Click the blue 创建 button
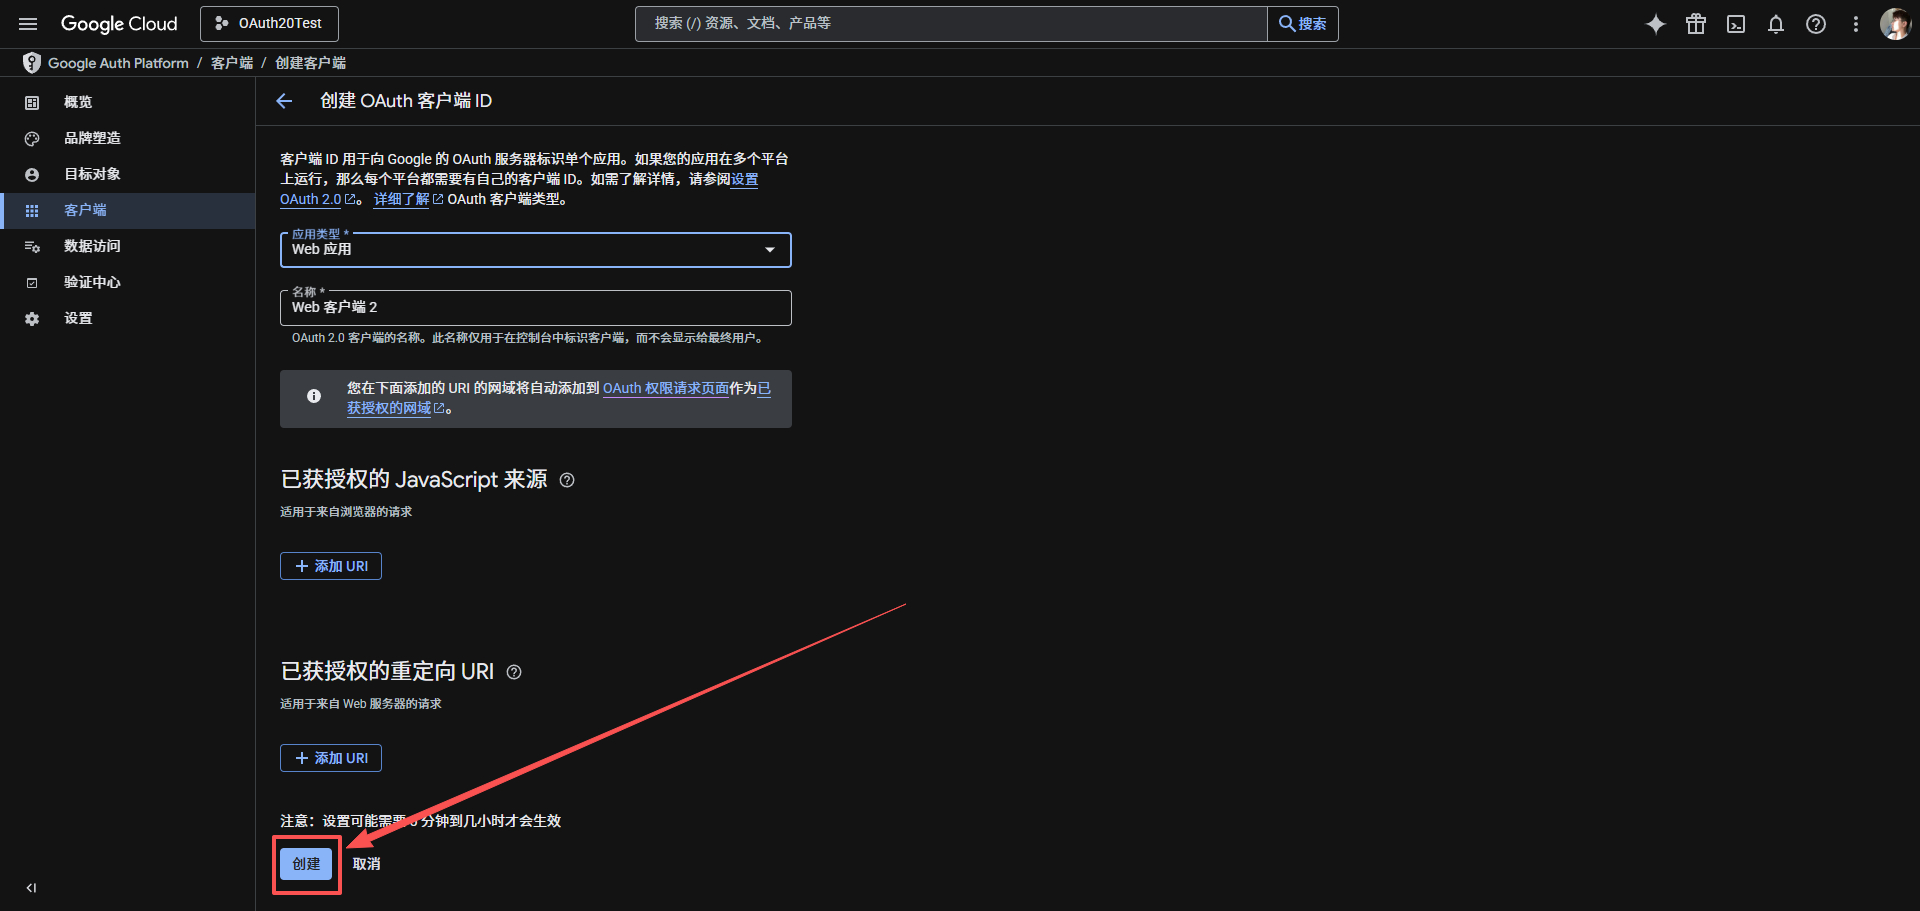This screenshot has height=911, width=1920. [306, 864]
